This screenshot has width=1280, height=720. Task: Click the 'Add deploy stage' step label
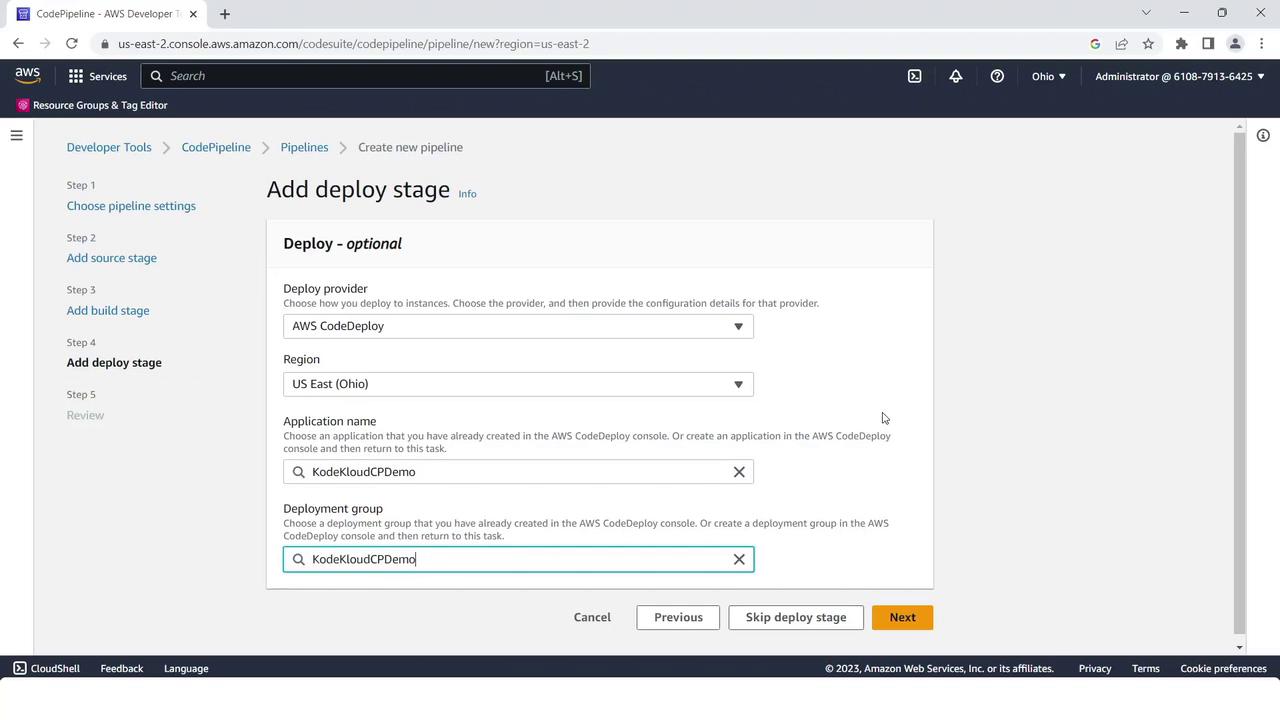click(114, 363)
